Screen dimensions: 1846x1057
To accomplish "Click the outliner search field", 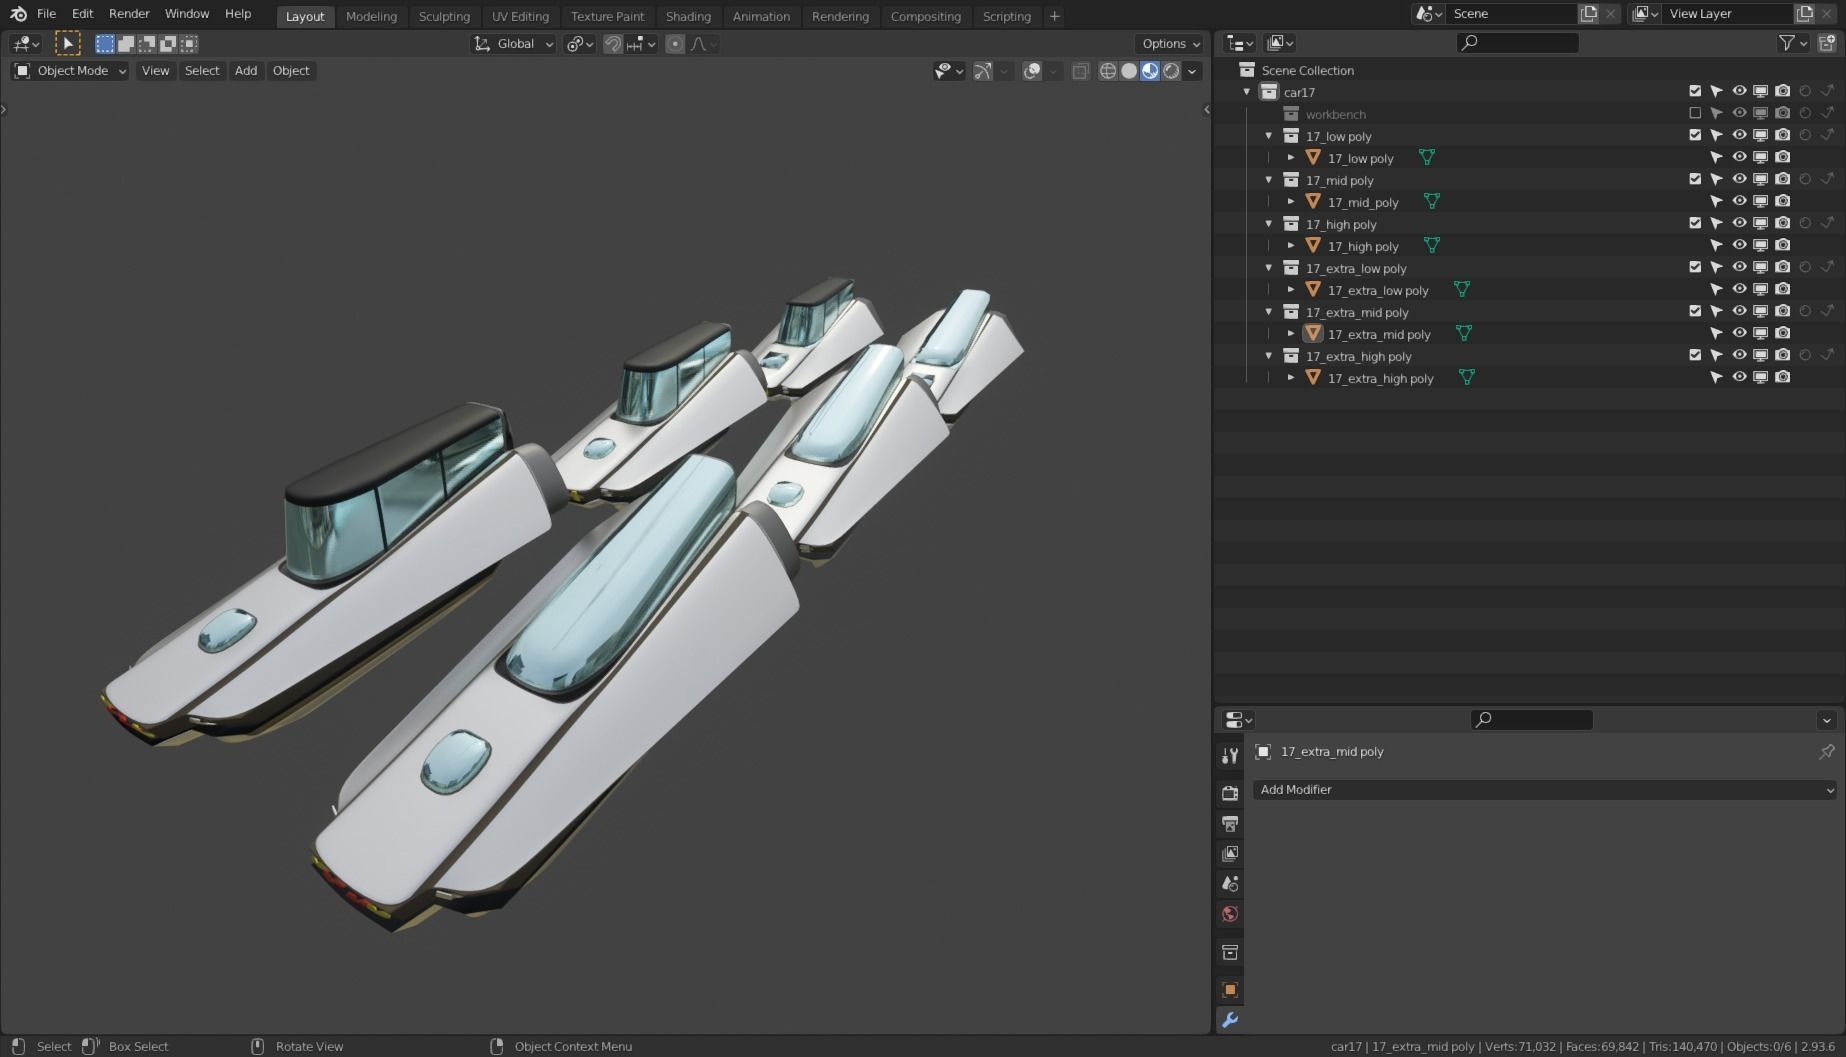I will (1517, 43).
